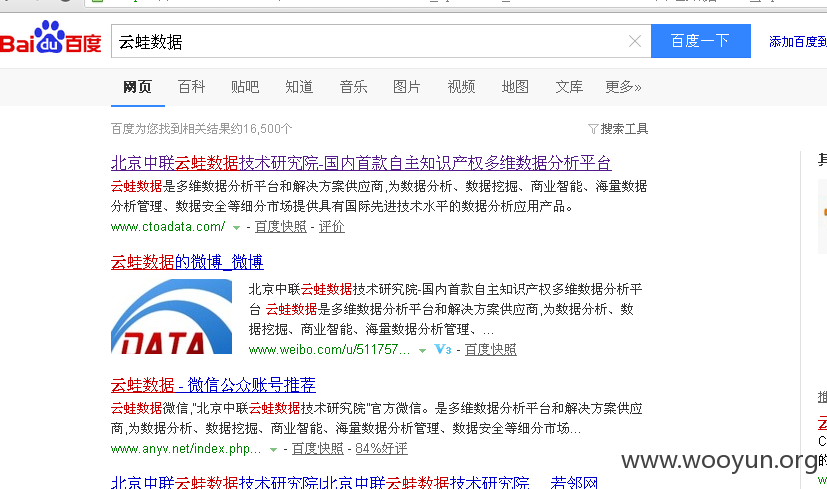Switch to the 视频 tab
This screenshot has height=489, width=827.
coord(461,87)
